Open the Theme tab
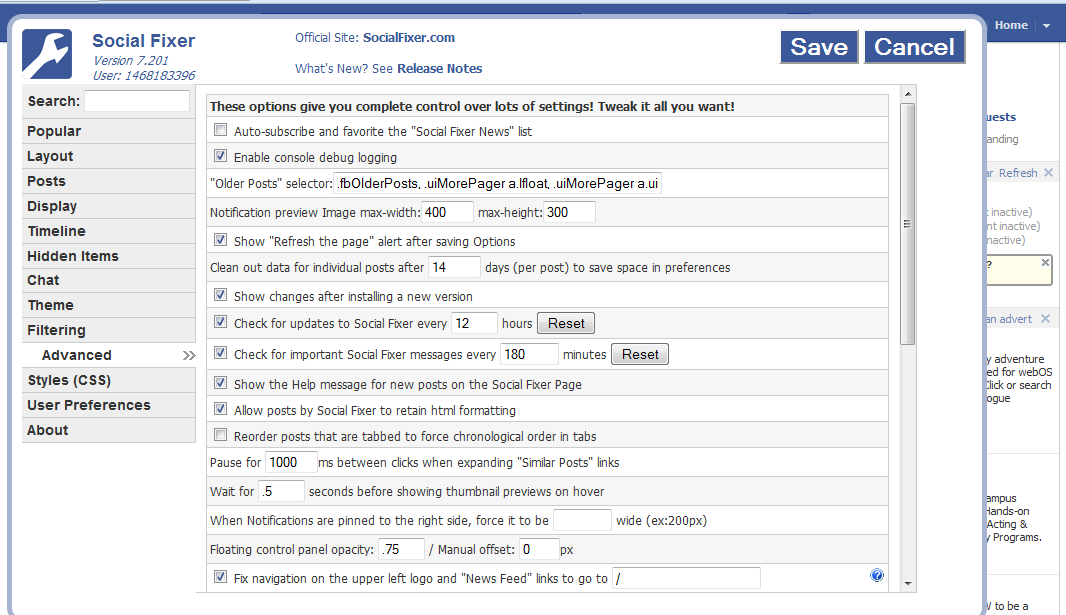The width and height of the screenshot is (1066, 615). (x=109, y=305)
